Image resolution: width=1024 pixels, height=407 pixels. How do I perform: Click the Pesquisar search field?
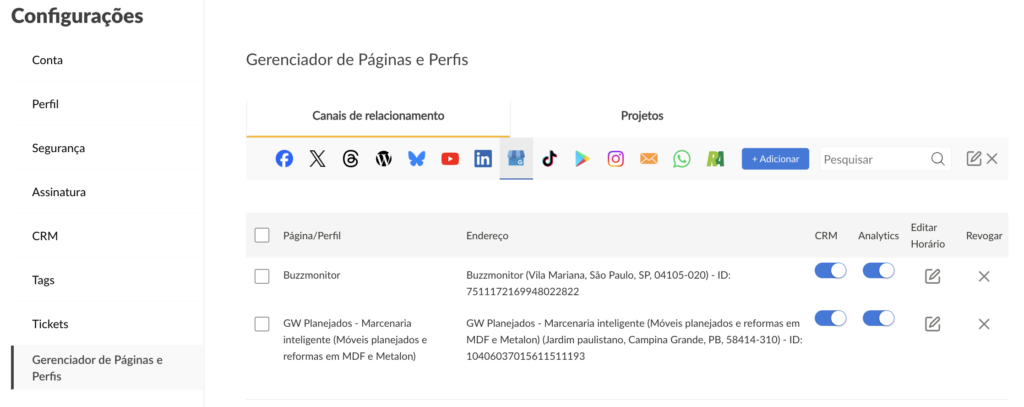tap(874, 159)
